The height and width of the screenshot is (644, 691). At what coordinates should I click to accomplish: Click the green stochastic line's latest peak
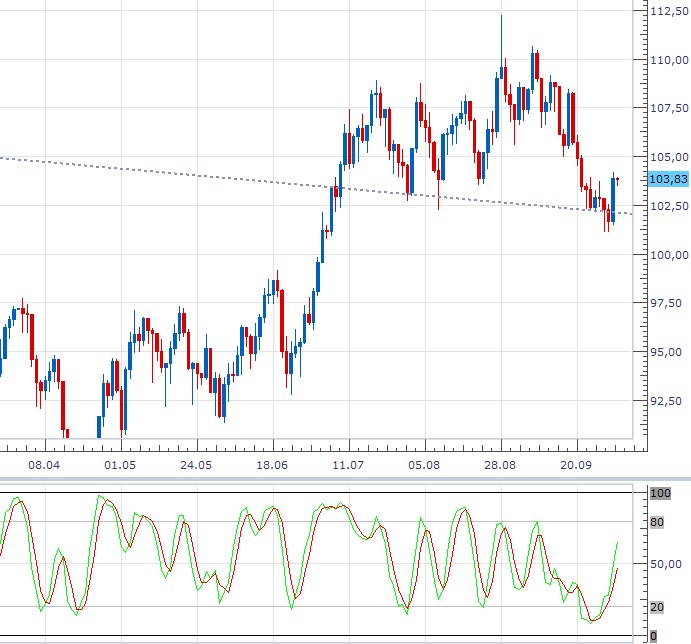point(617,543)
